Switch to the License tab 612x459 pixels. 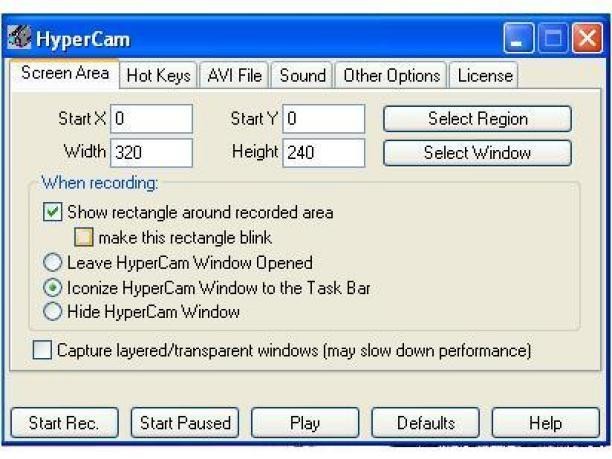point(485,75)
